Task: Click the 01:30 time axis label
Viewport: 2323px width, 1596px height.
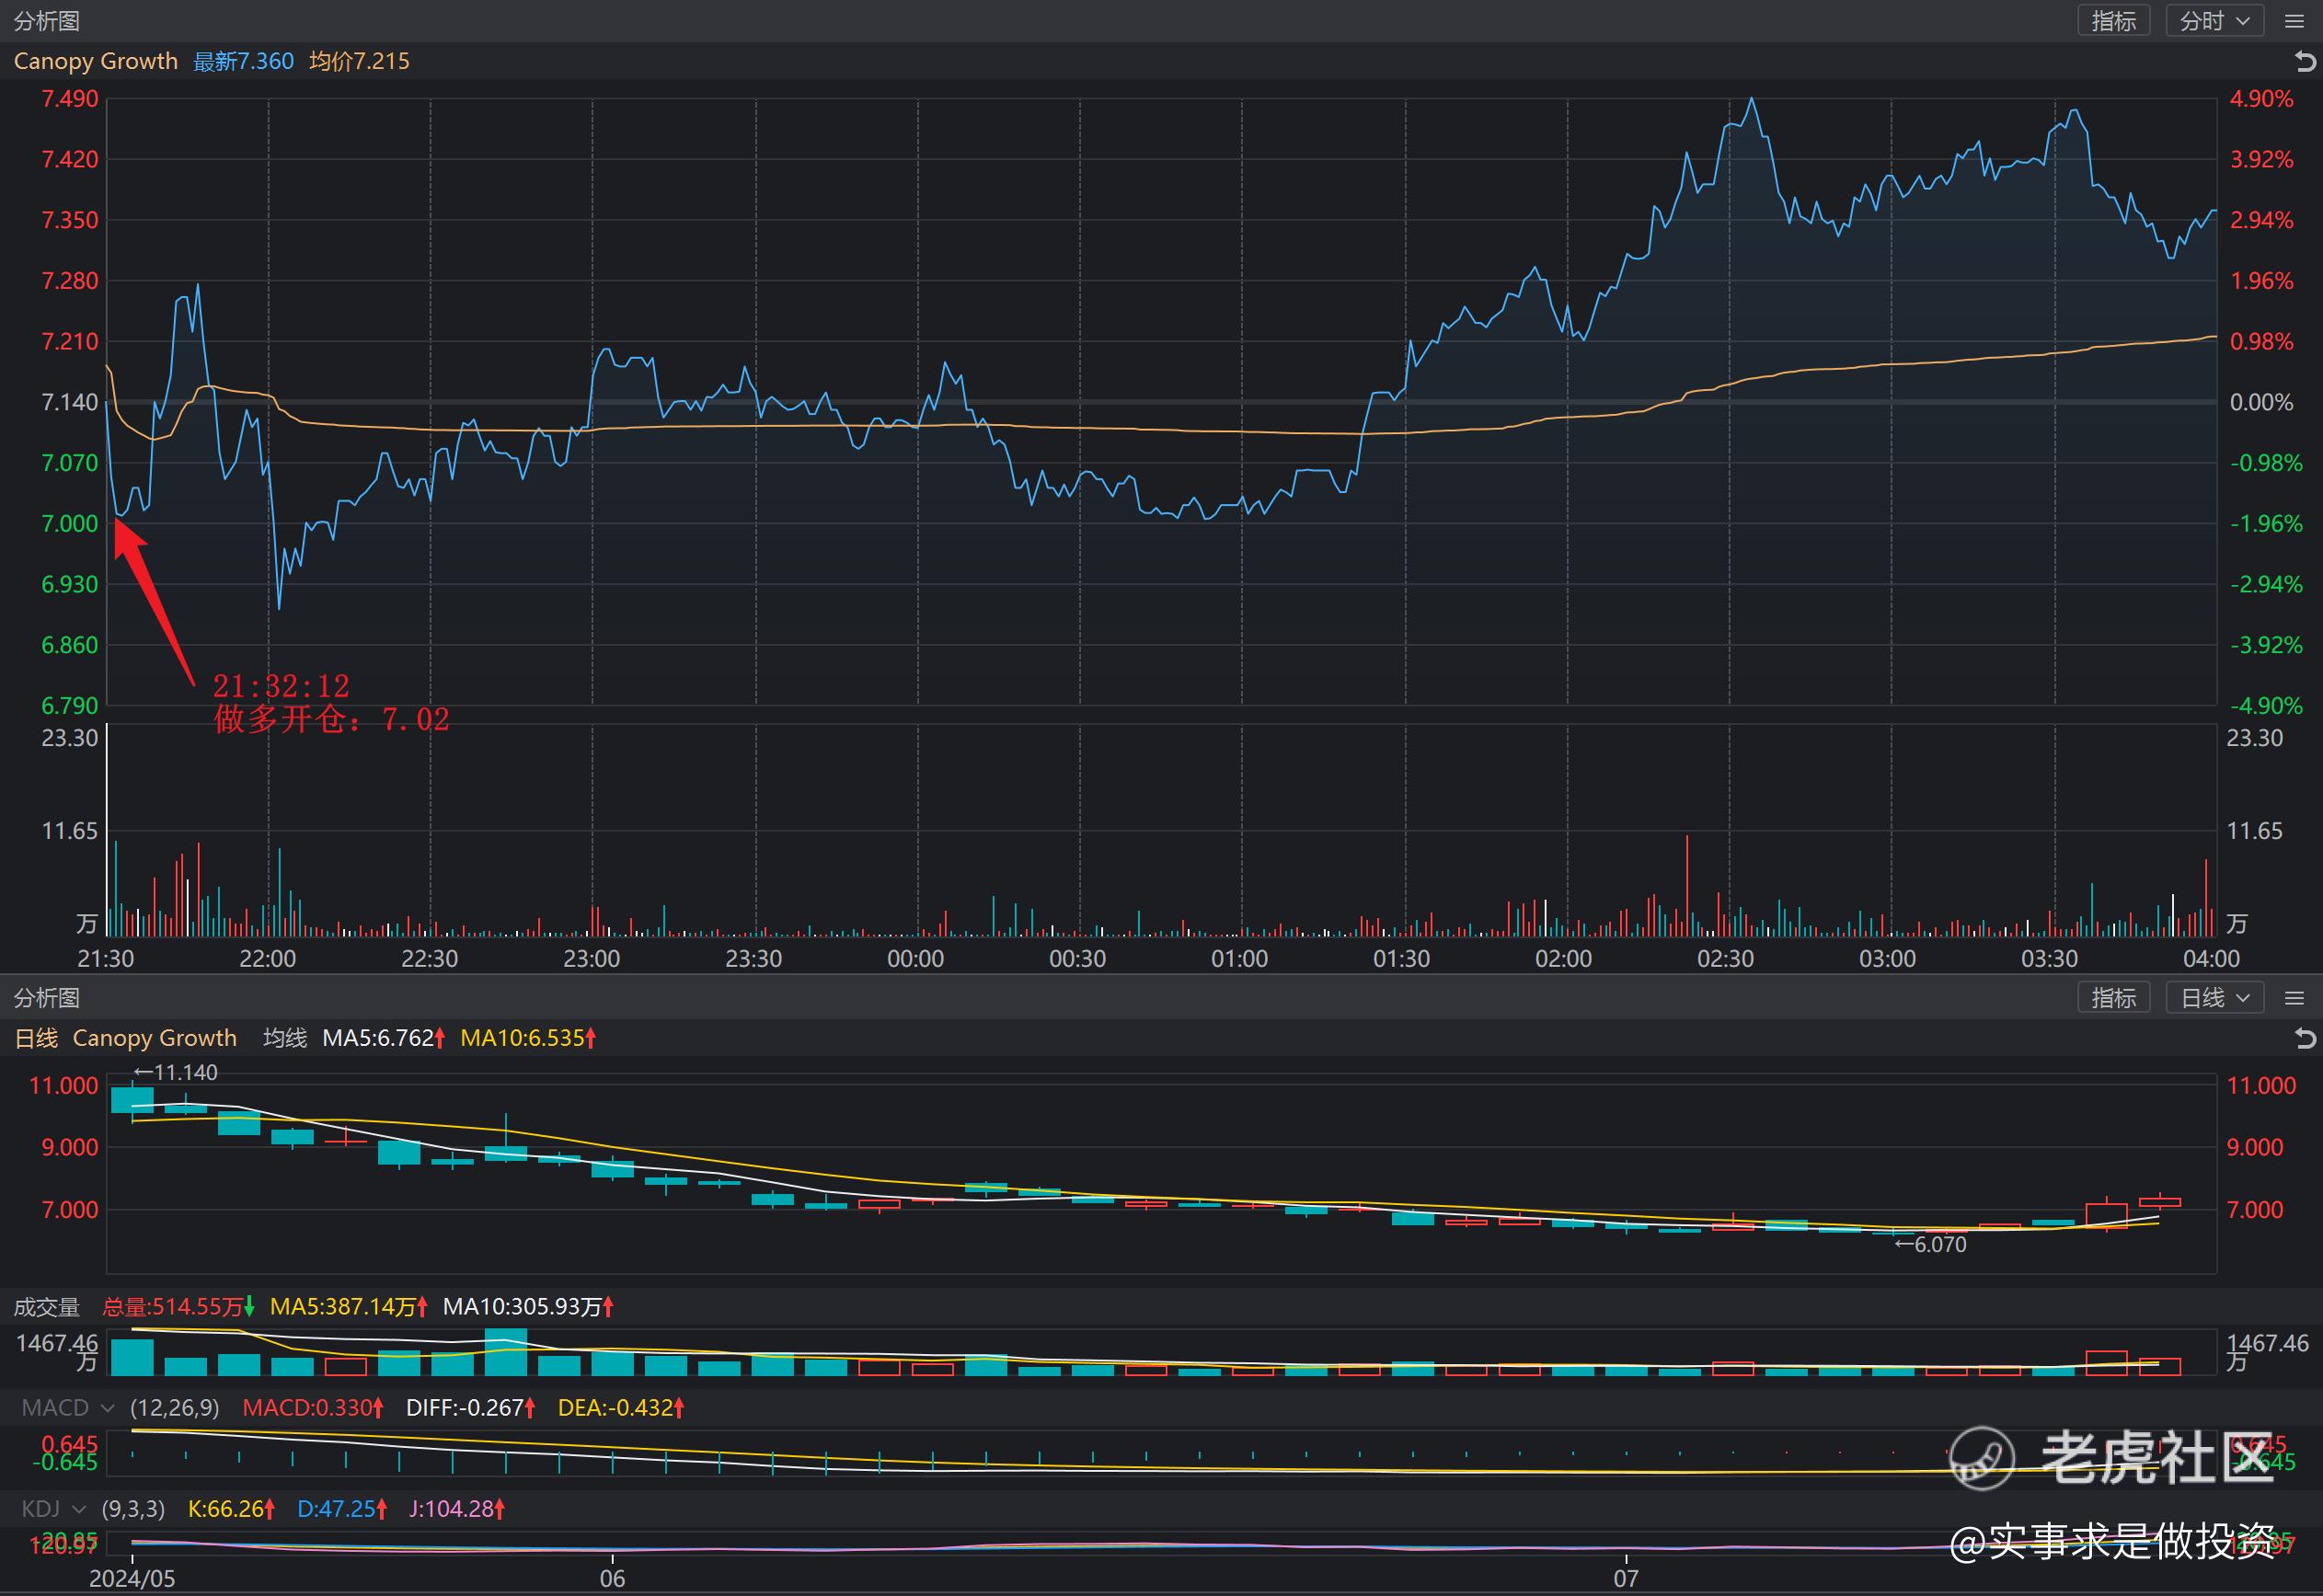Action: click(1402, 959)
